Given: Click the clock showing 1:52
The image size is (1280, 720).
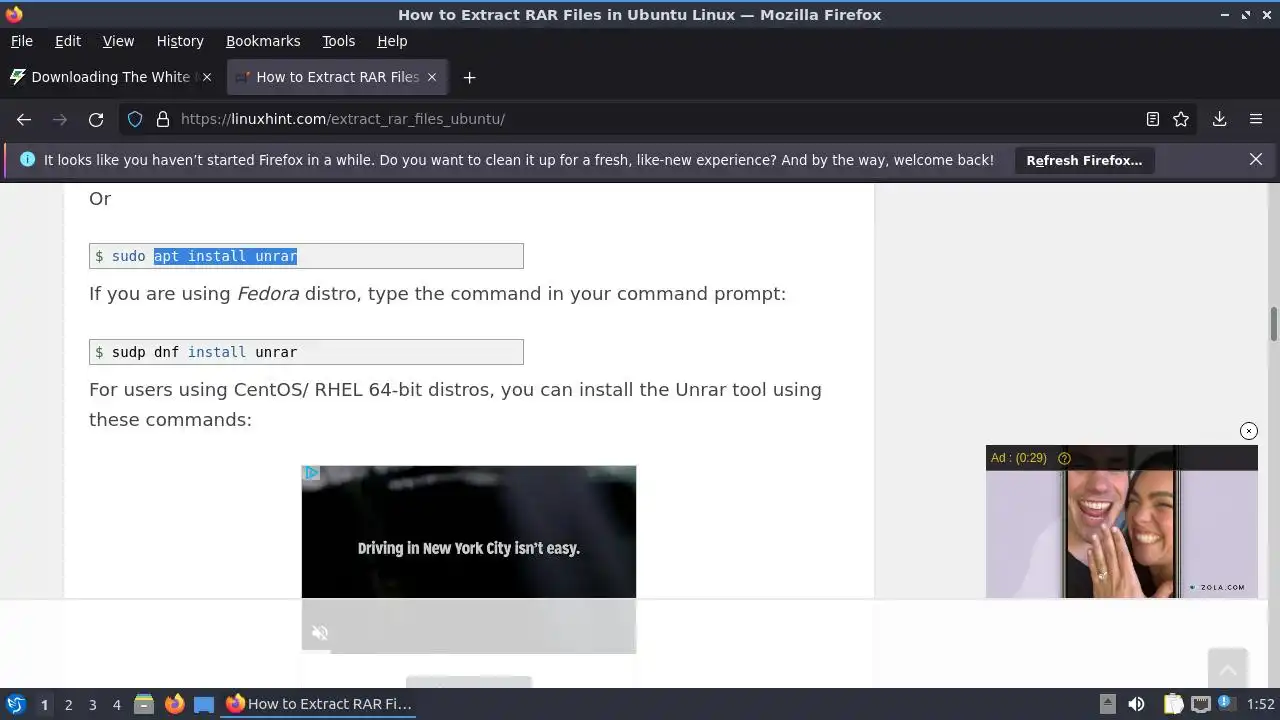Looking at the screenshot, I should 1261,704.
